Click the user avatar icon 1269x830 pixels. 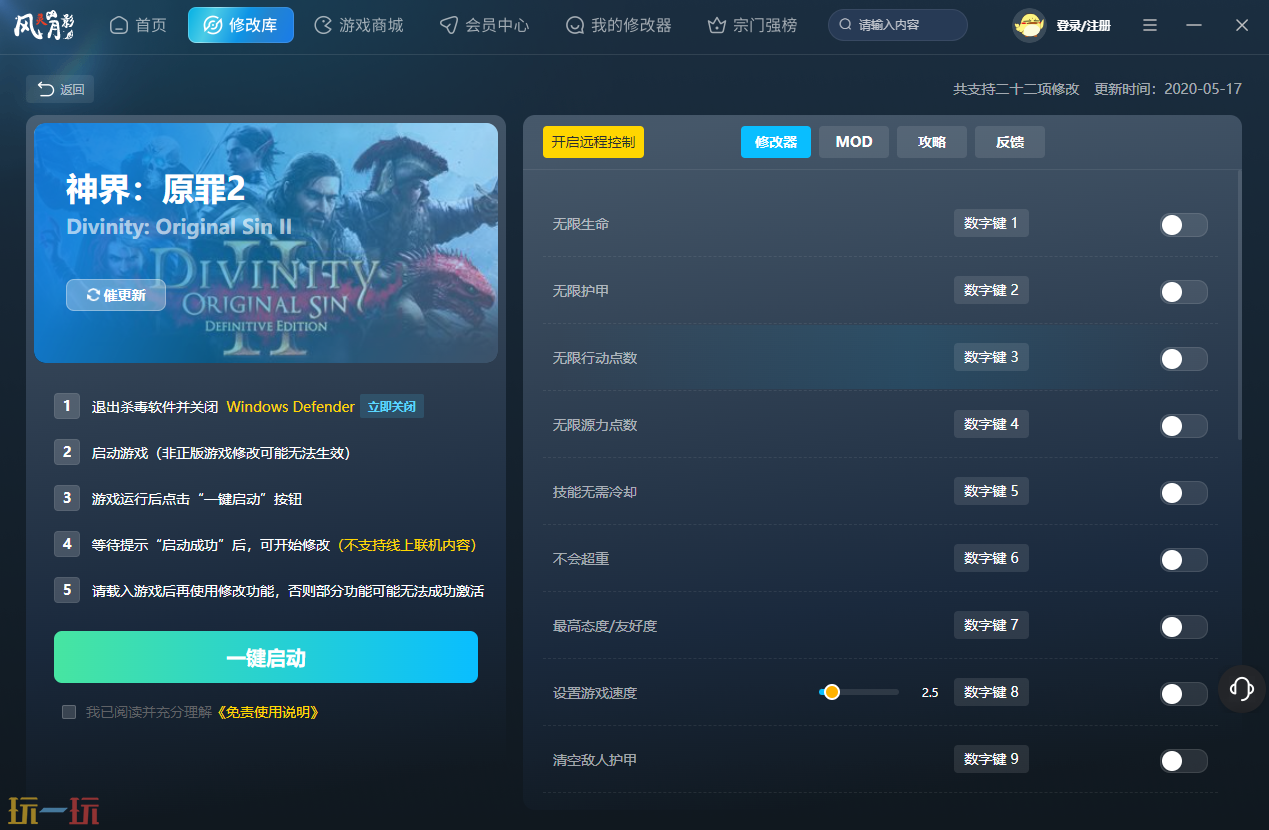pos(1029,25)
